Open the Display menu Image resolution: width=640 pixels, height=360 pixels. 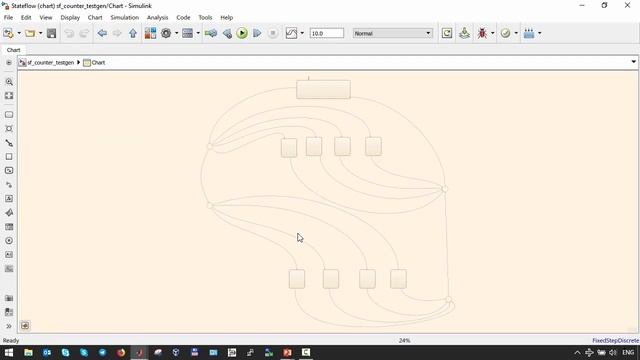click(70, 18)
